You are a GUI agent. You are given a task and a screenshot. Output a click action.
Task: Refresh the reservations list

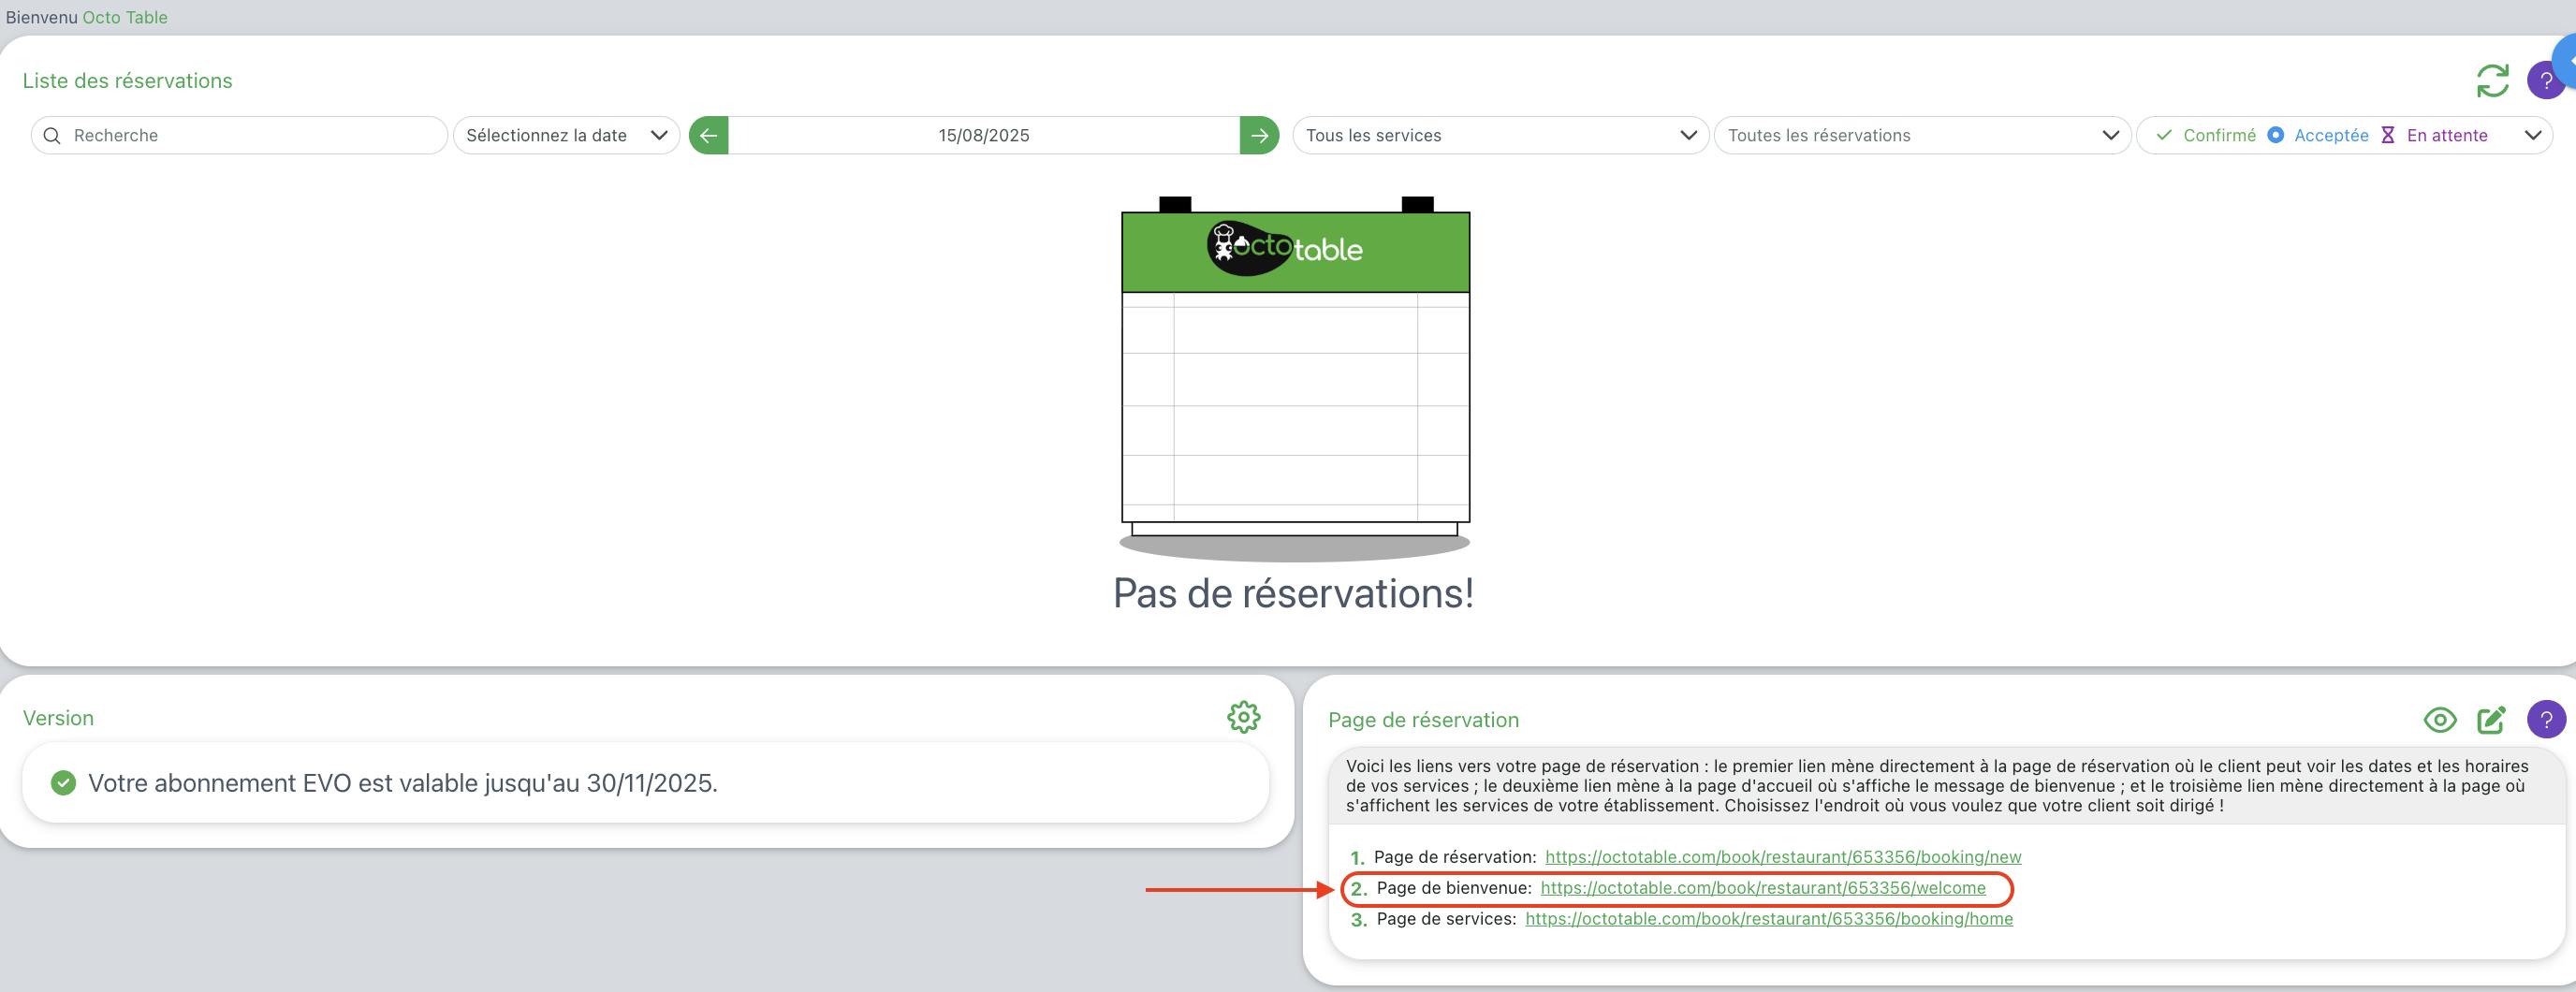[2492, 81]
